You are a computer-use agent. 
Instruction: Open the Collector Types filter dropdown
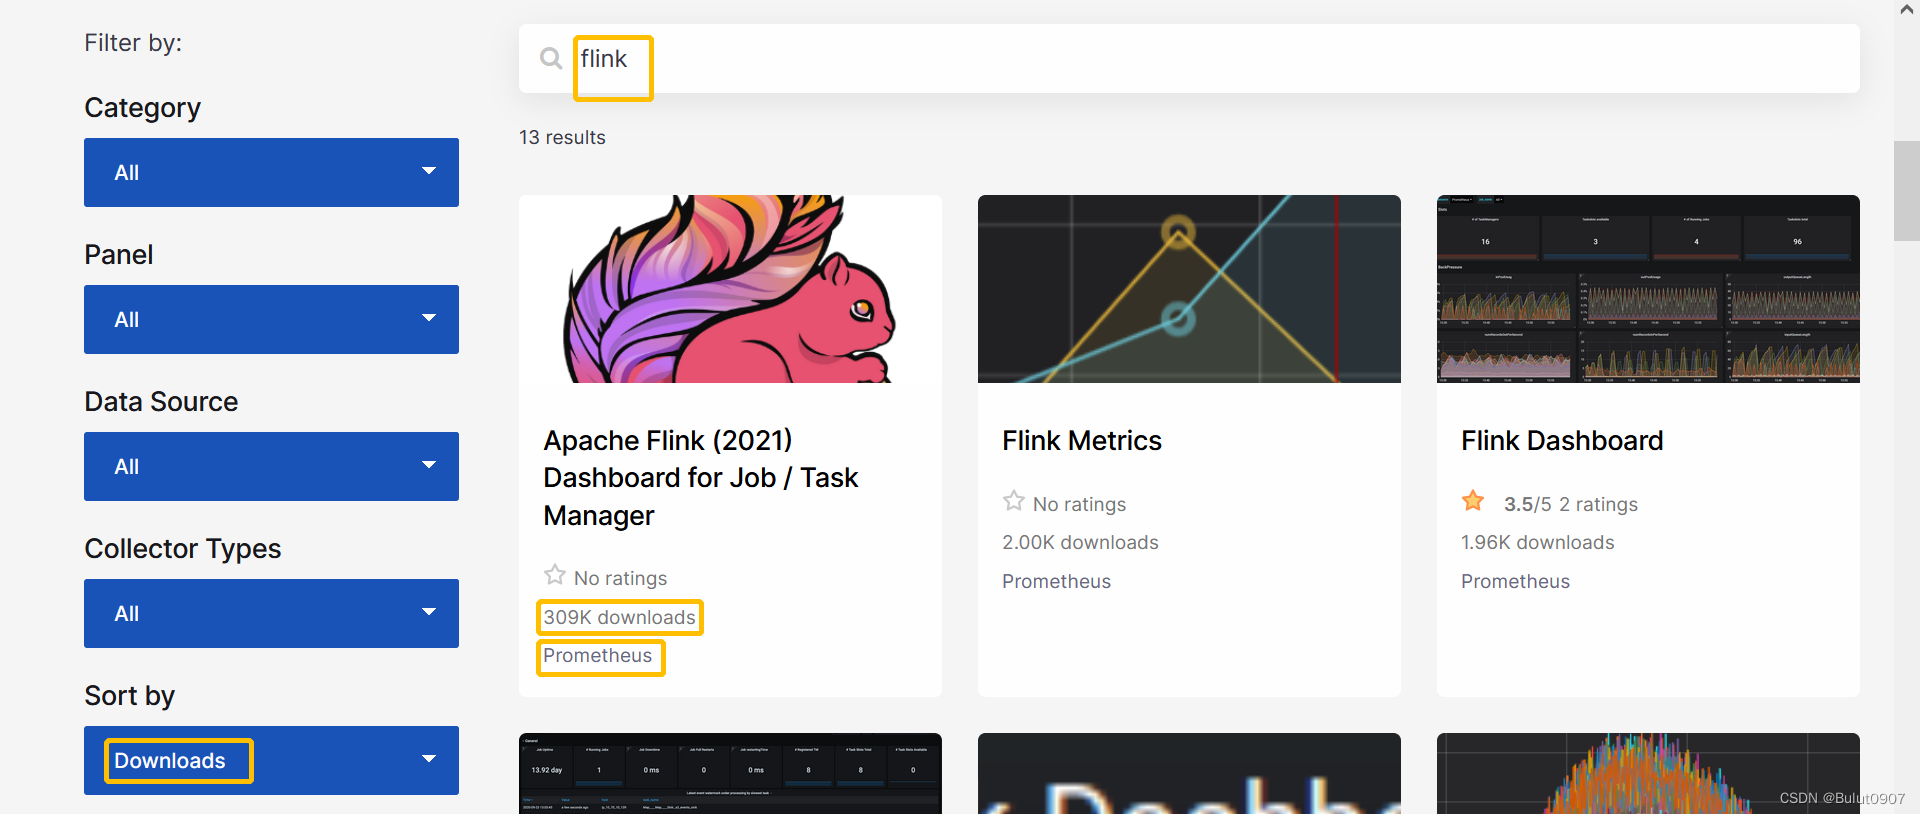(x=271, y=613)
